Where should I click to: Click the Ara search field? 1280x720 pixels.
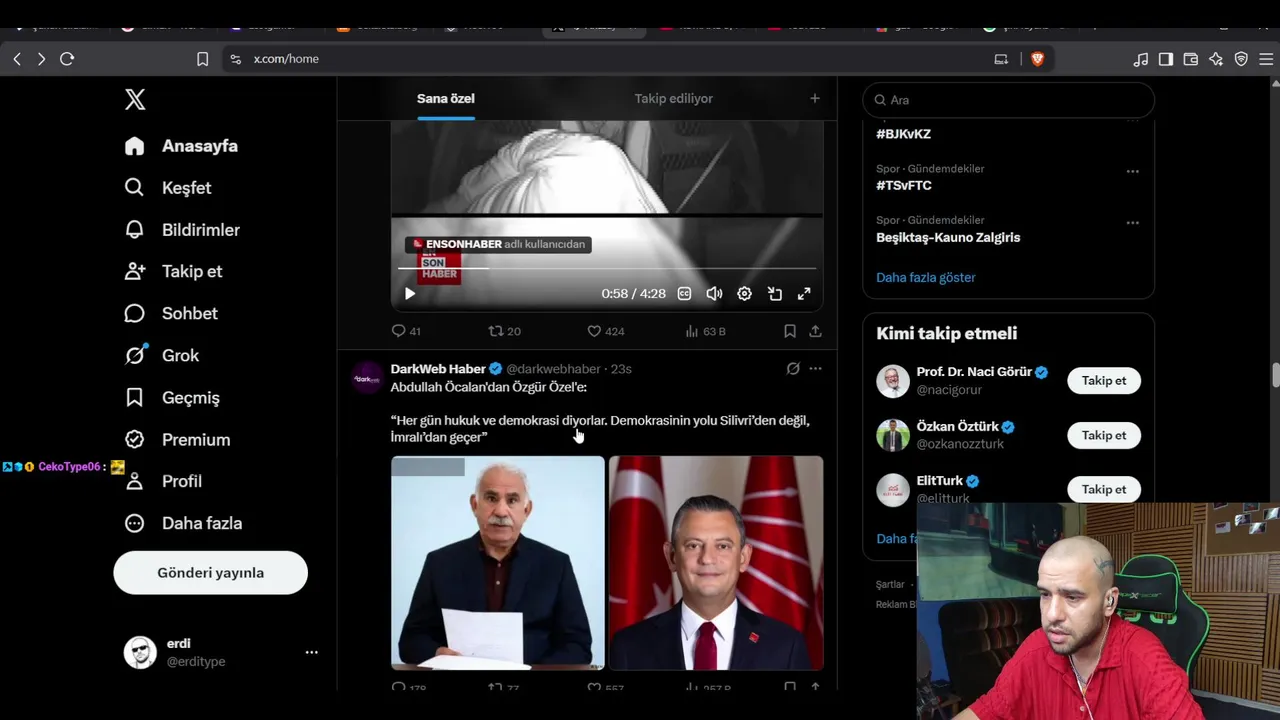coord(1008,100)
